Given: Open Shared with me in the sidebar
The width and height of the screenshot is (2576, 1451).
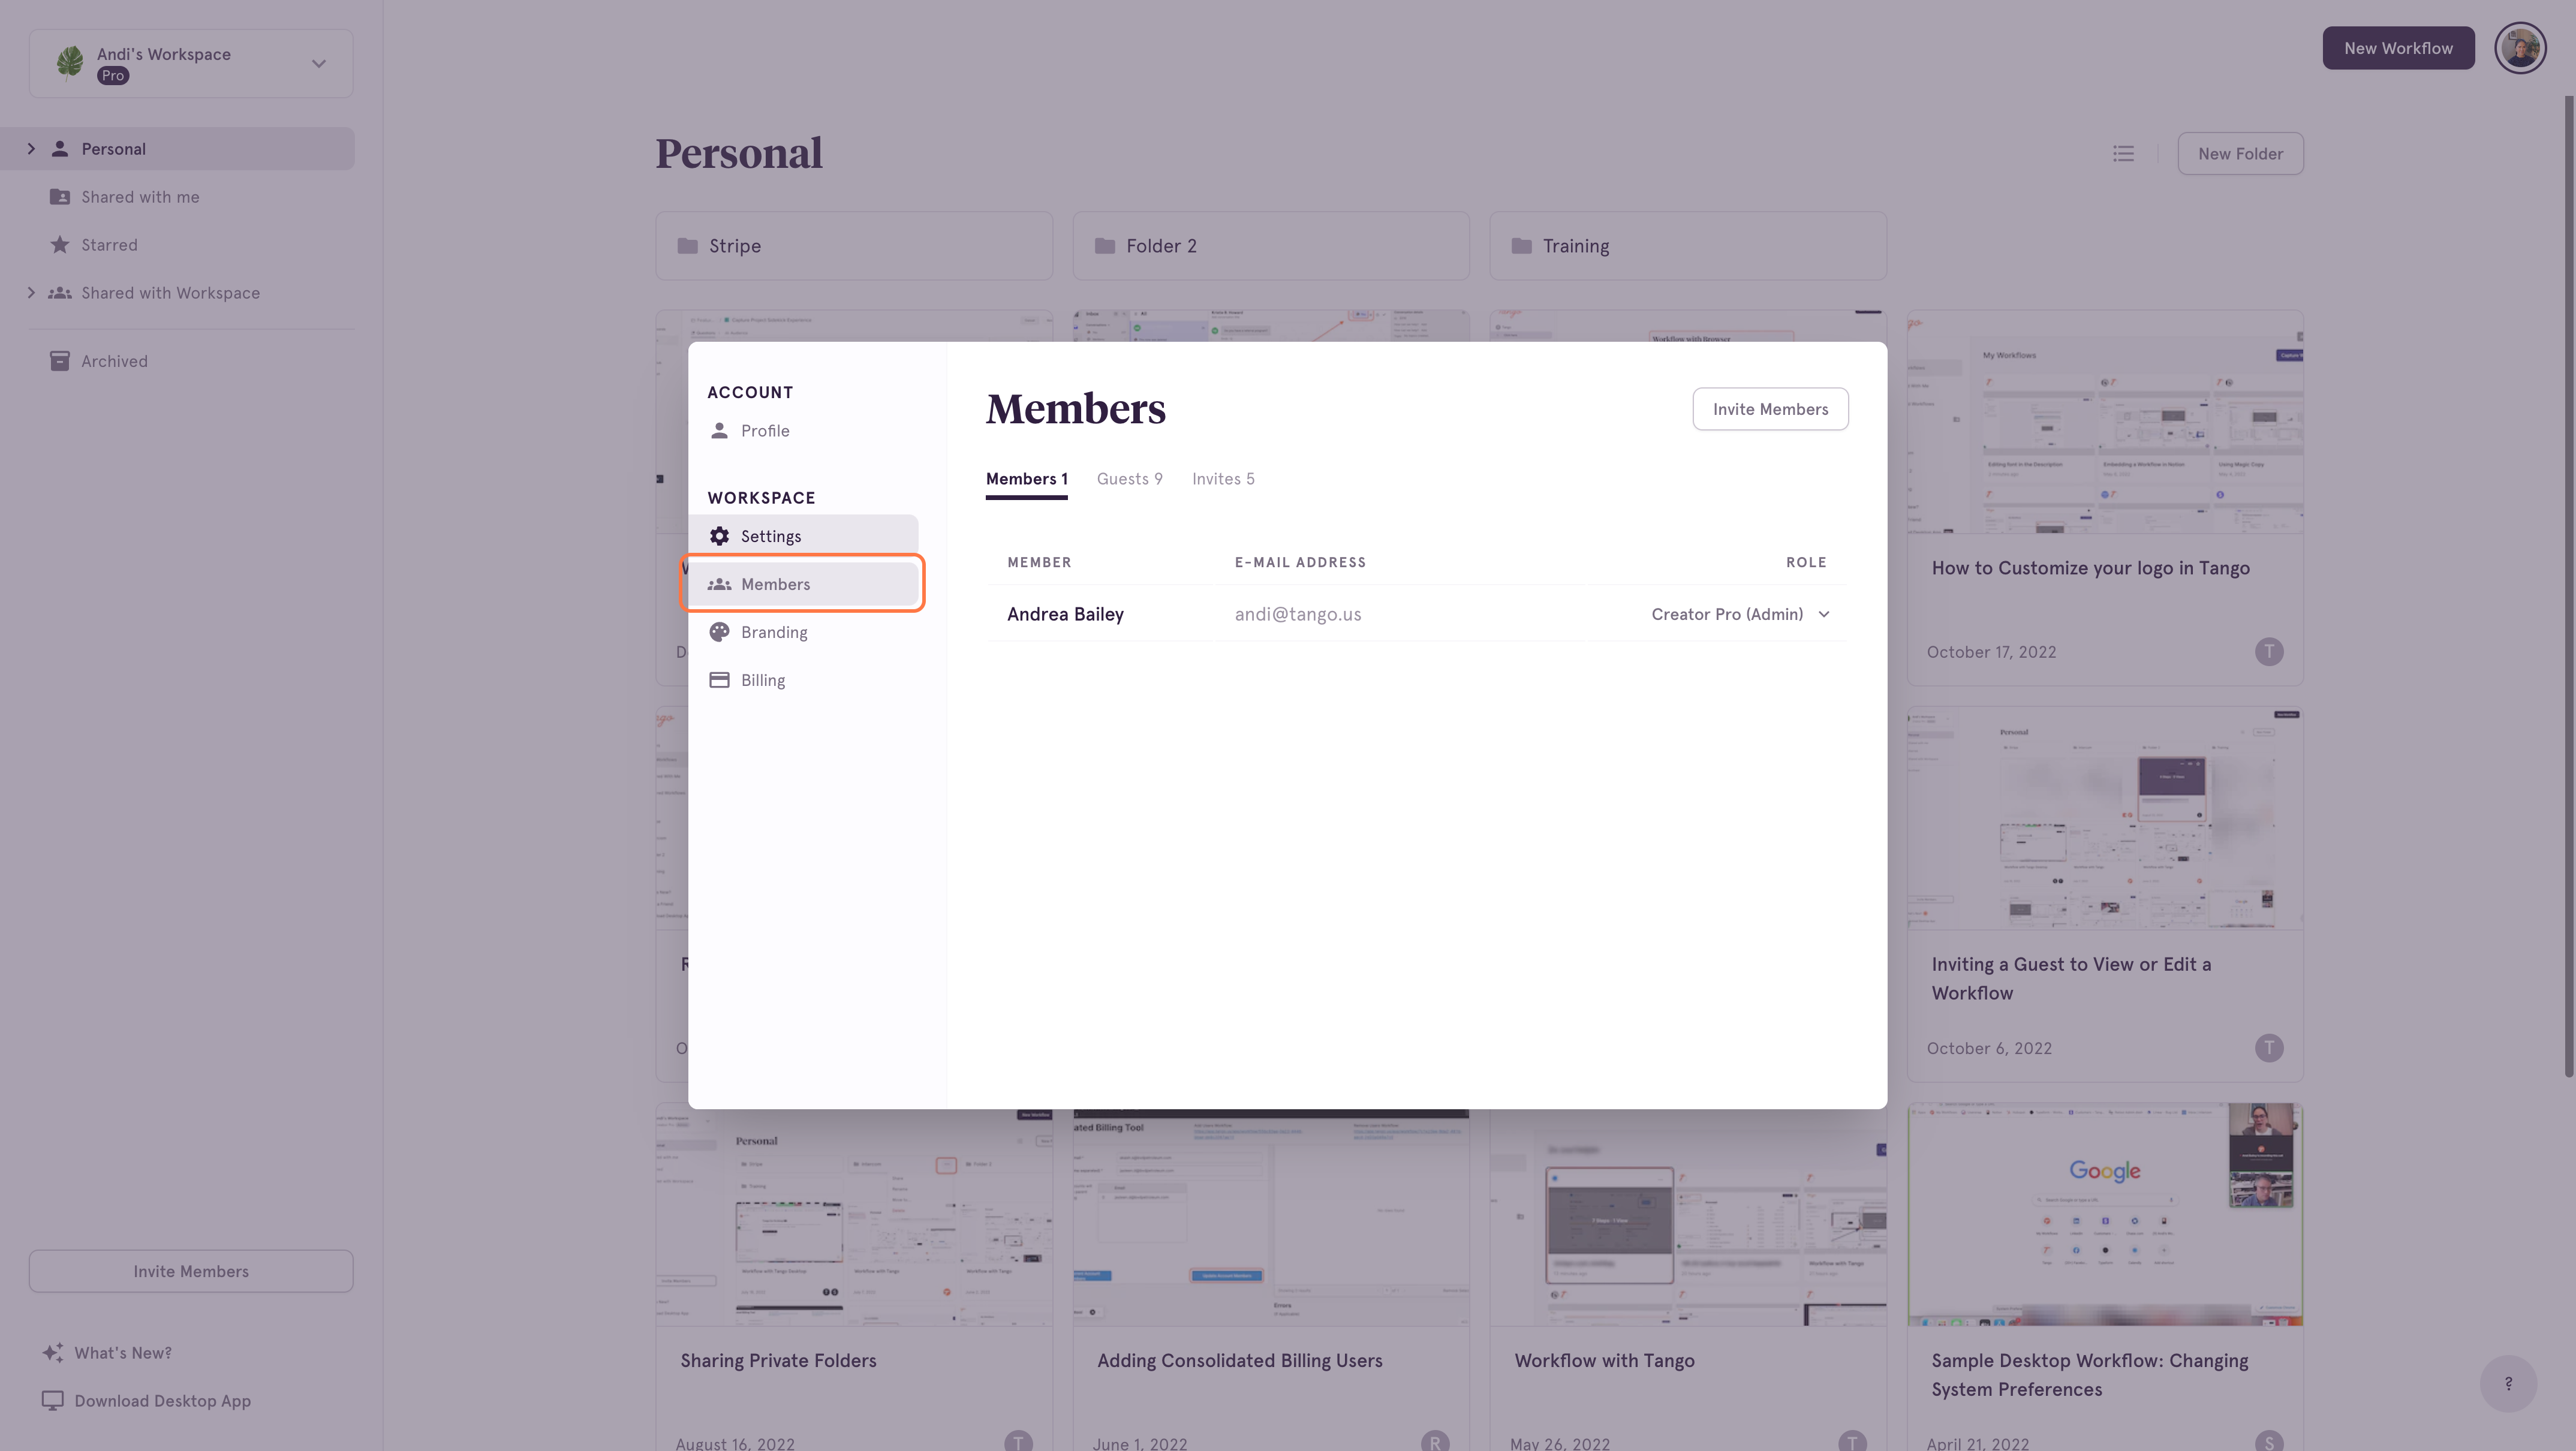Looking at the screenshot, I should (x=140, y=197).
